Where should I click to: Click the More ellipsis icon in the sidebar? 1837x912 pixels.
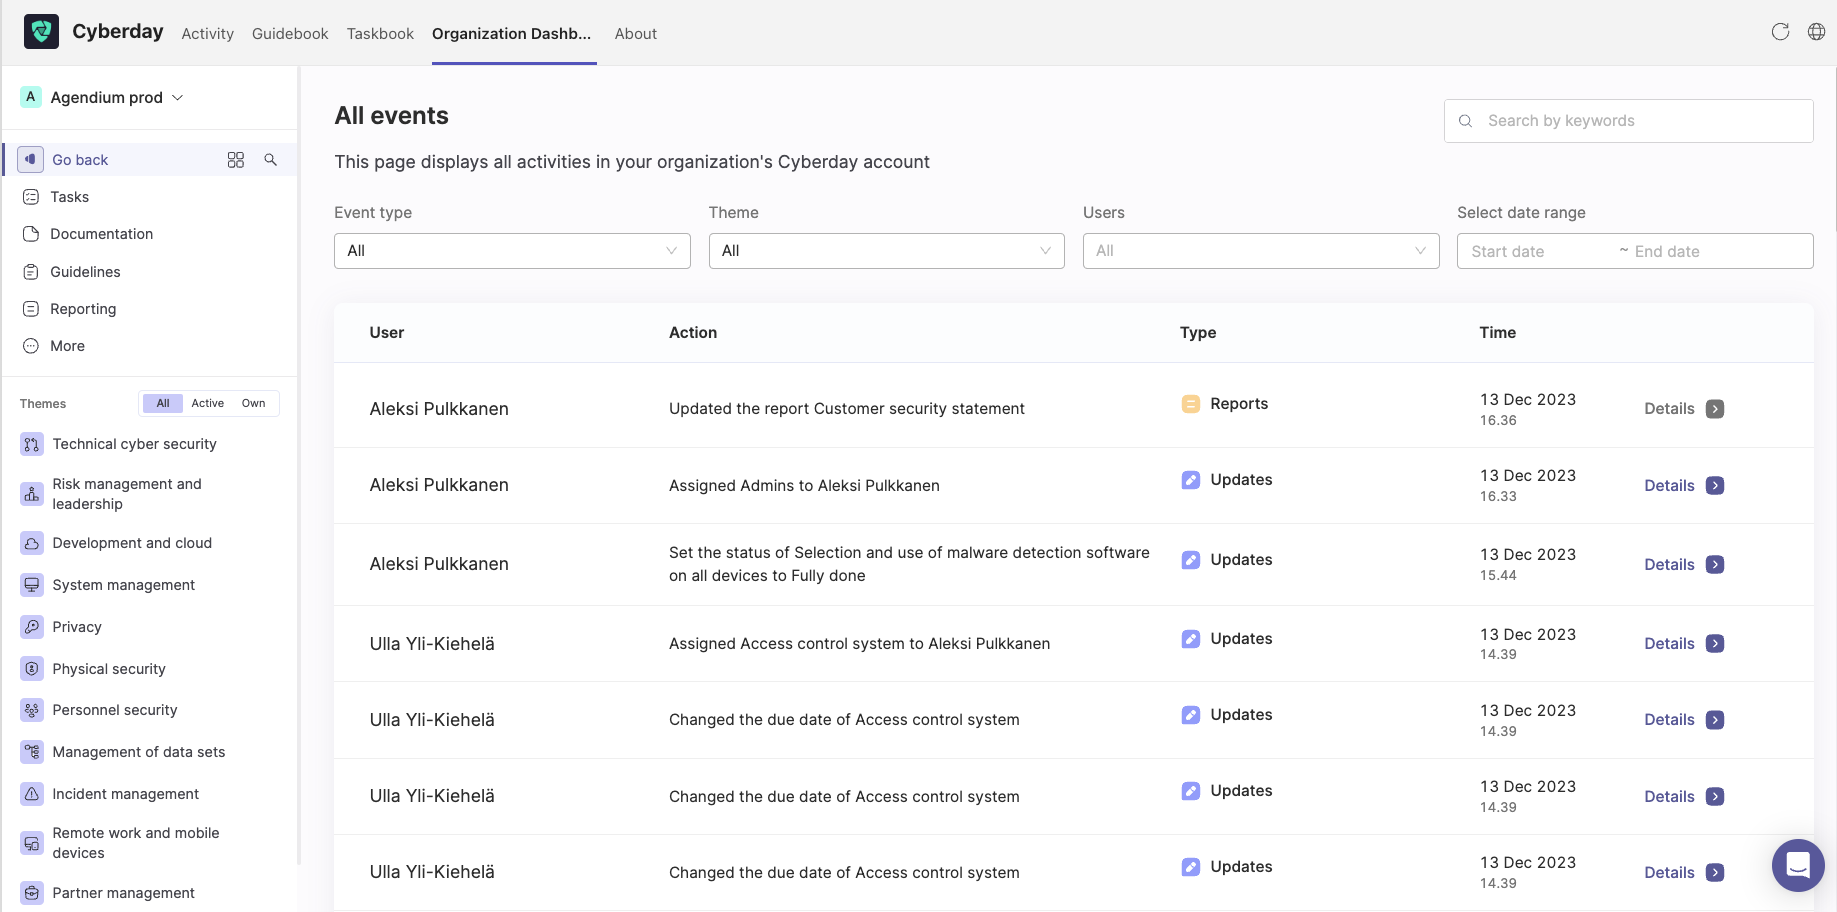[x=31, y=346]
